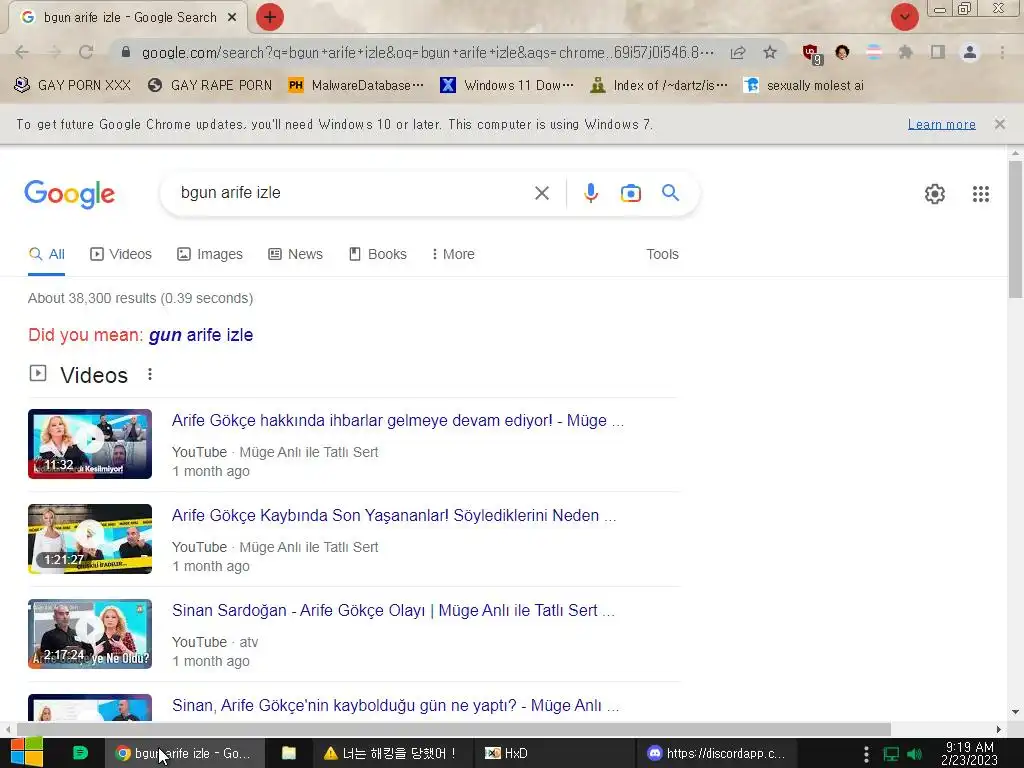The height and width of the screenshot is (768, 1024).
Task: Dismiss the Chrome update infobar
Action: [999, 123]
